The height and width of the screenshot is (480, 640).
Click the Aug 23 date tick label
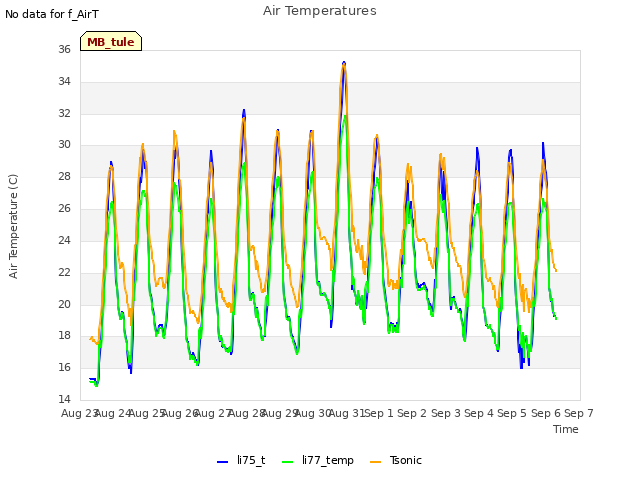click(x=80, y=413)
